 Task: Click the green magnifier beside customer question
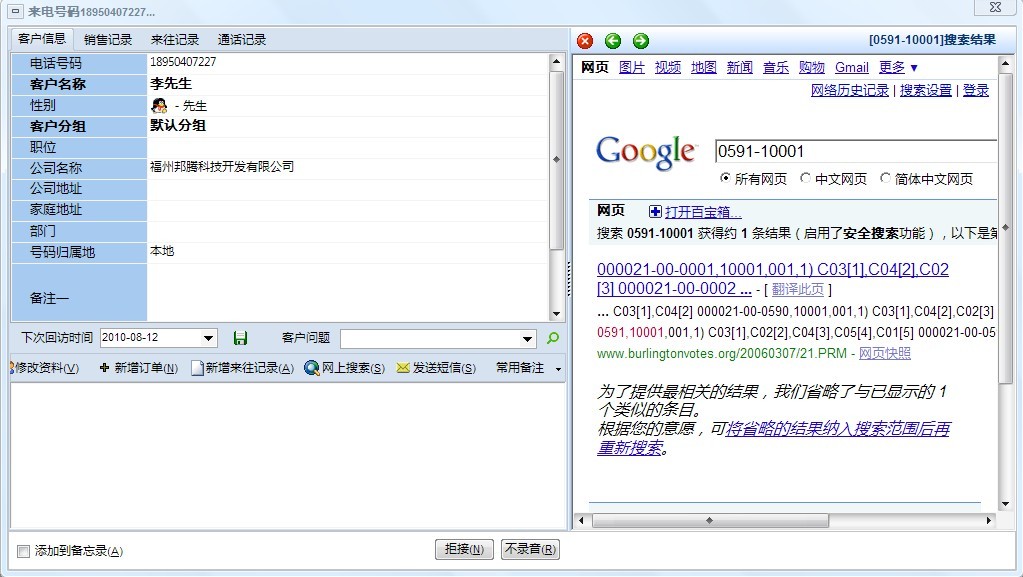pos(553,338)
